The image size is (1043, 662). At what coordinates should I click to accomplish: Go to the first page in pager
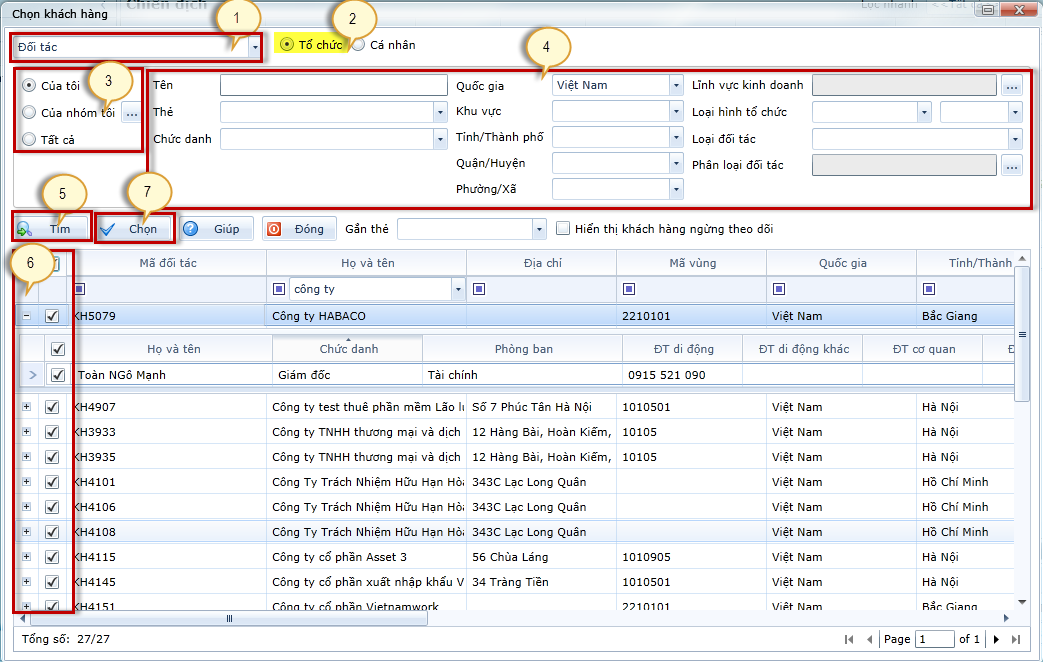(849, 639)
